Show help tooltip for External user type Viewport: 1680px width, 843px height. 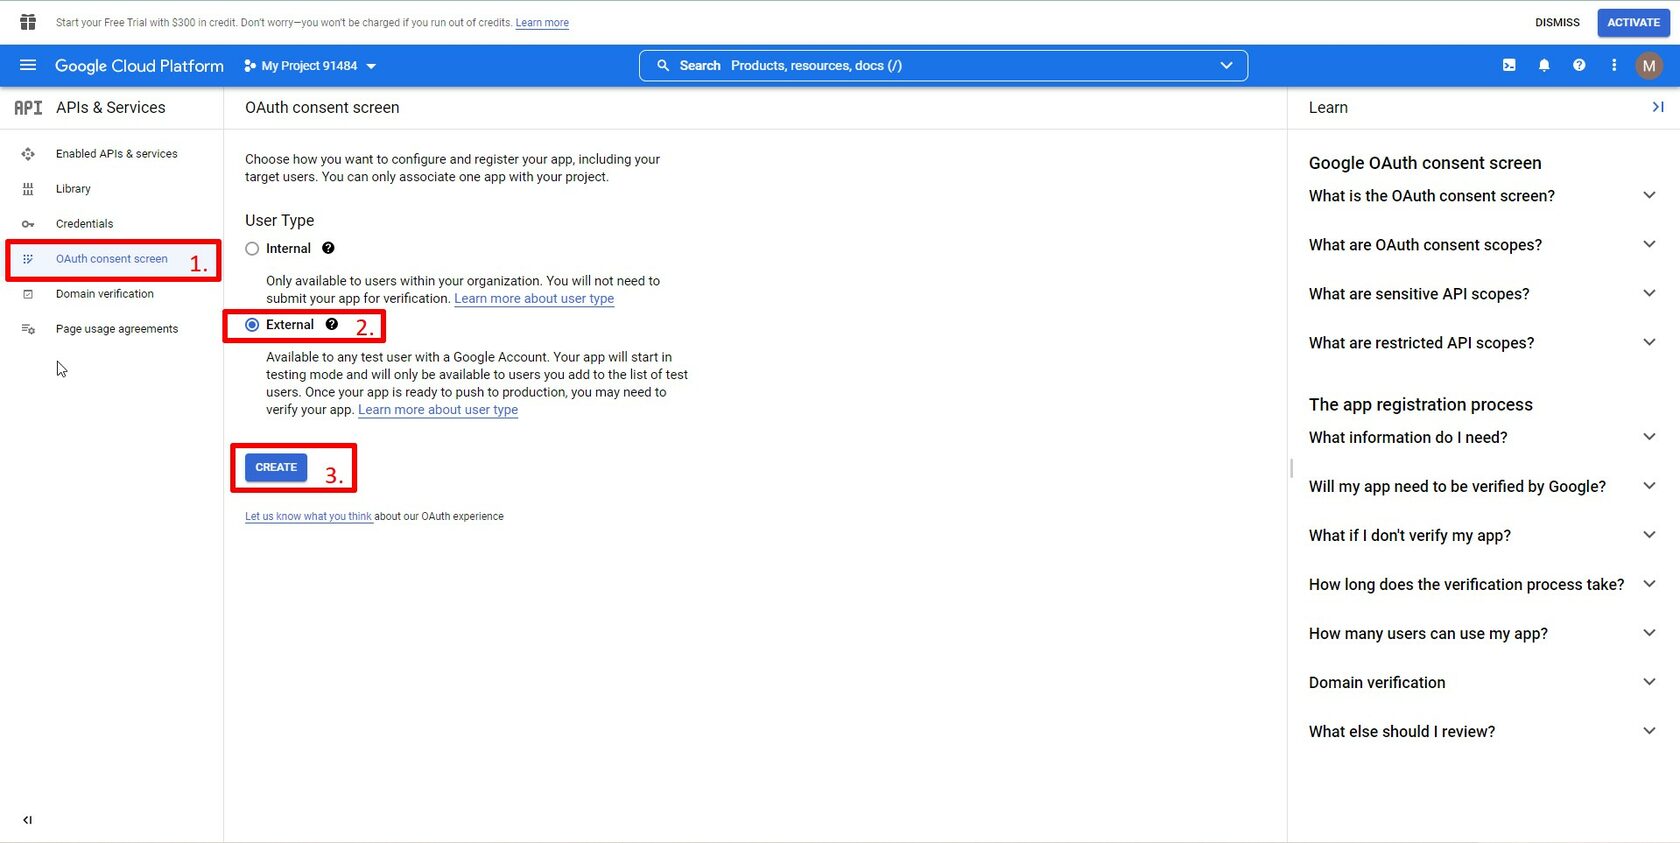tap(332, 324)
